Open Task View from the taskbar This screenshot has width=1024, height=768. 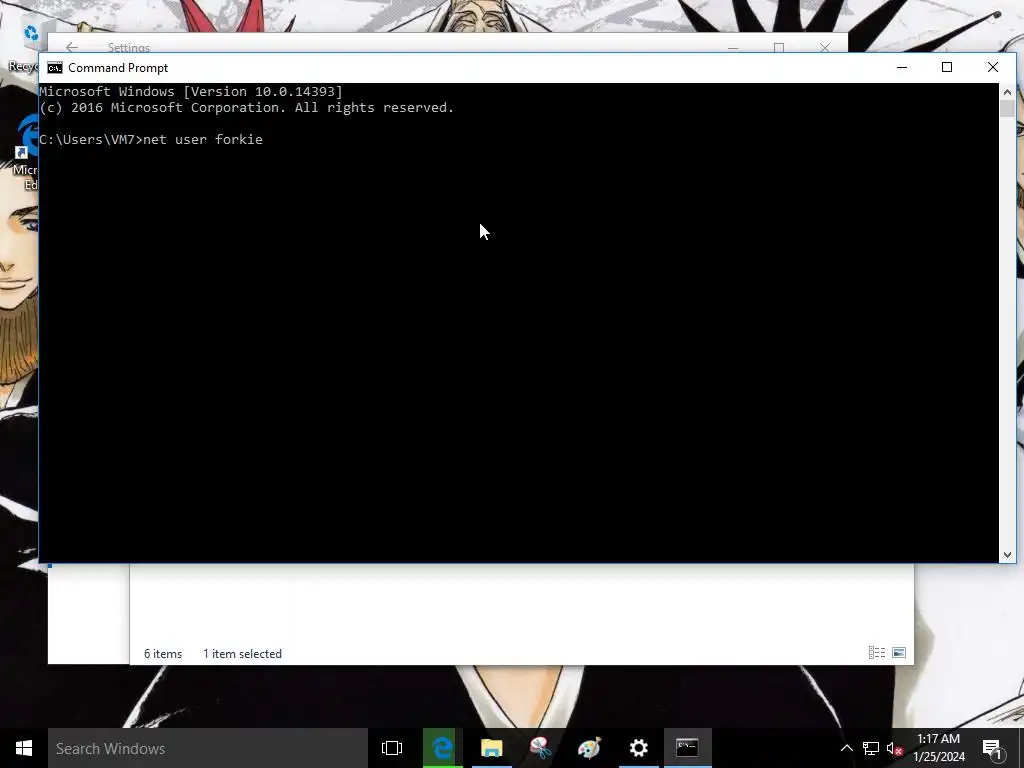click(x=392, y=748)
